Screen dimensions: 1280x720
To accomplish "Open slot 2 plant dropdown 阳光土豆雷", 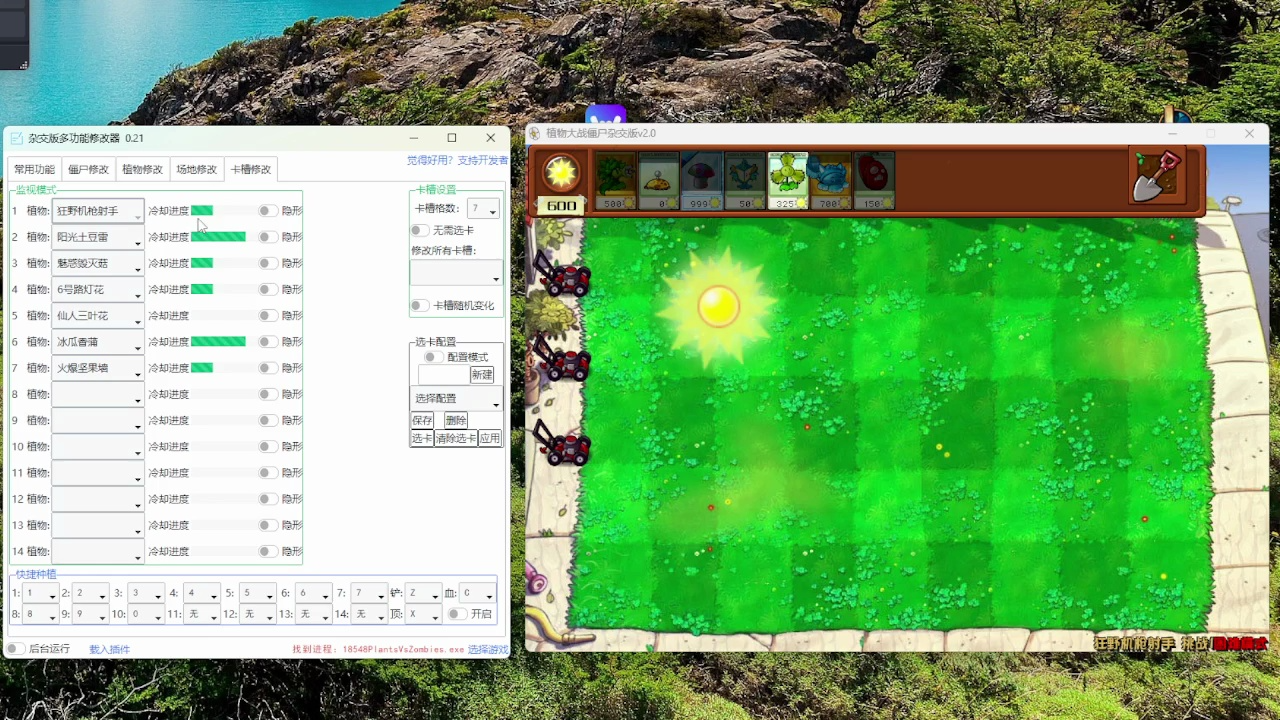I will pyautogui.click(x=98, y=237).
